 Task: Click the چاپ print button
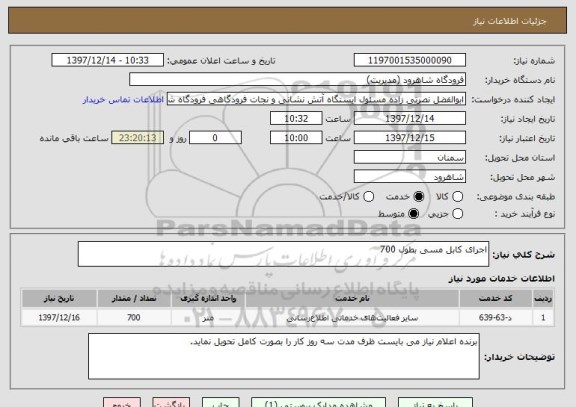[x=220, y=402]
